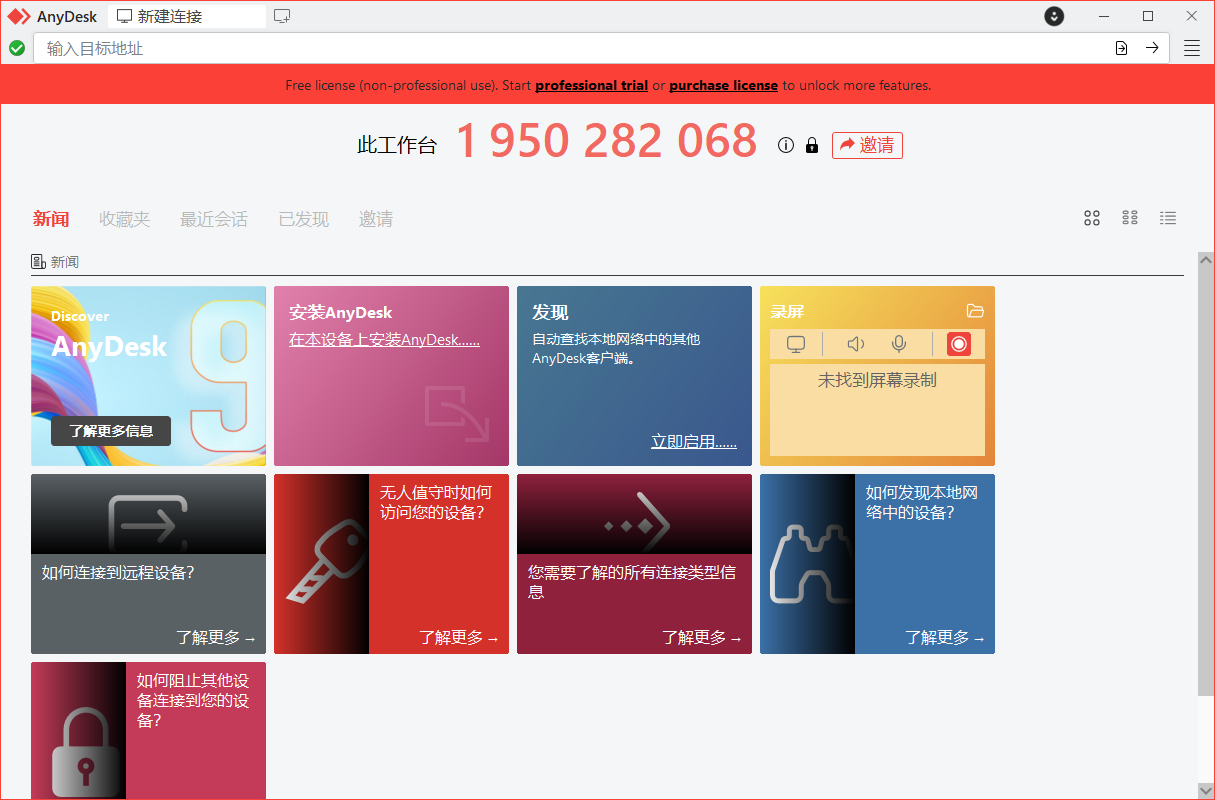Click the 安装AnyDesk card title
The height and width of the screenshot is (800, 1215).
[x=340, y=312]
